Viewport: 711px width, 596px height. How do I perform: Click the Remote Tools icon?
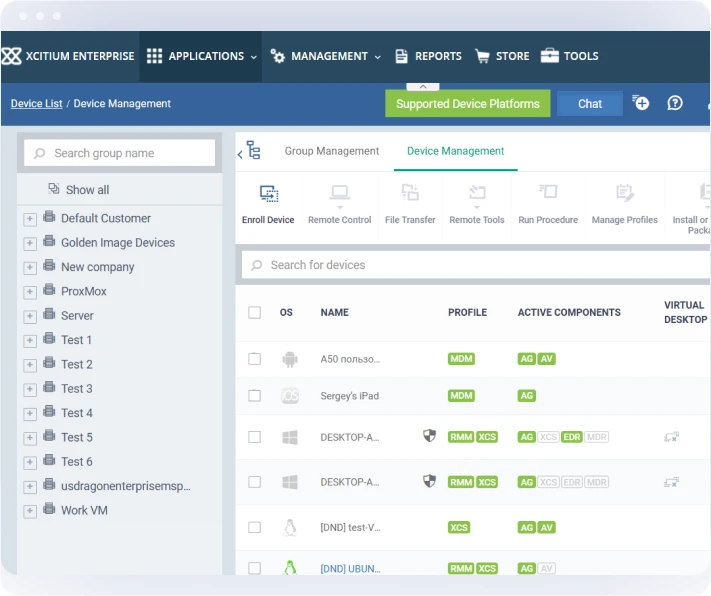point(477,192)
